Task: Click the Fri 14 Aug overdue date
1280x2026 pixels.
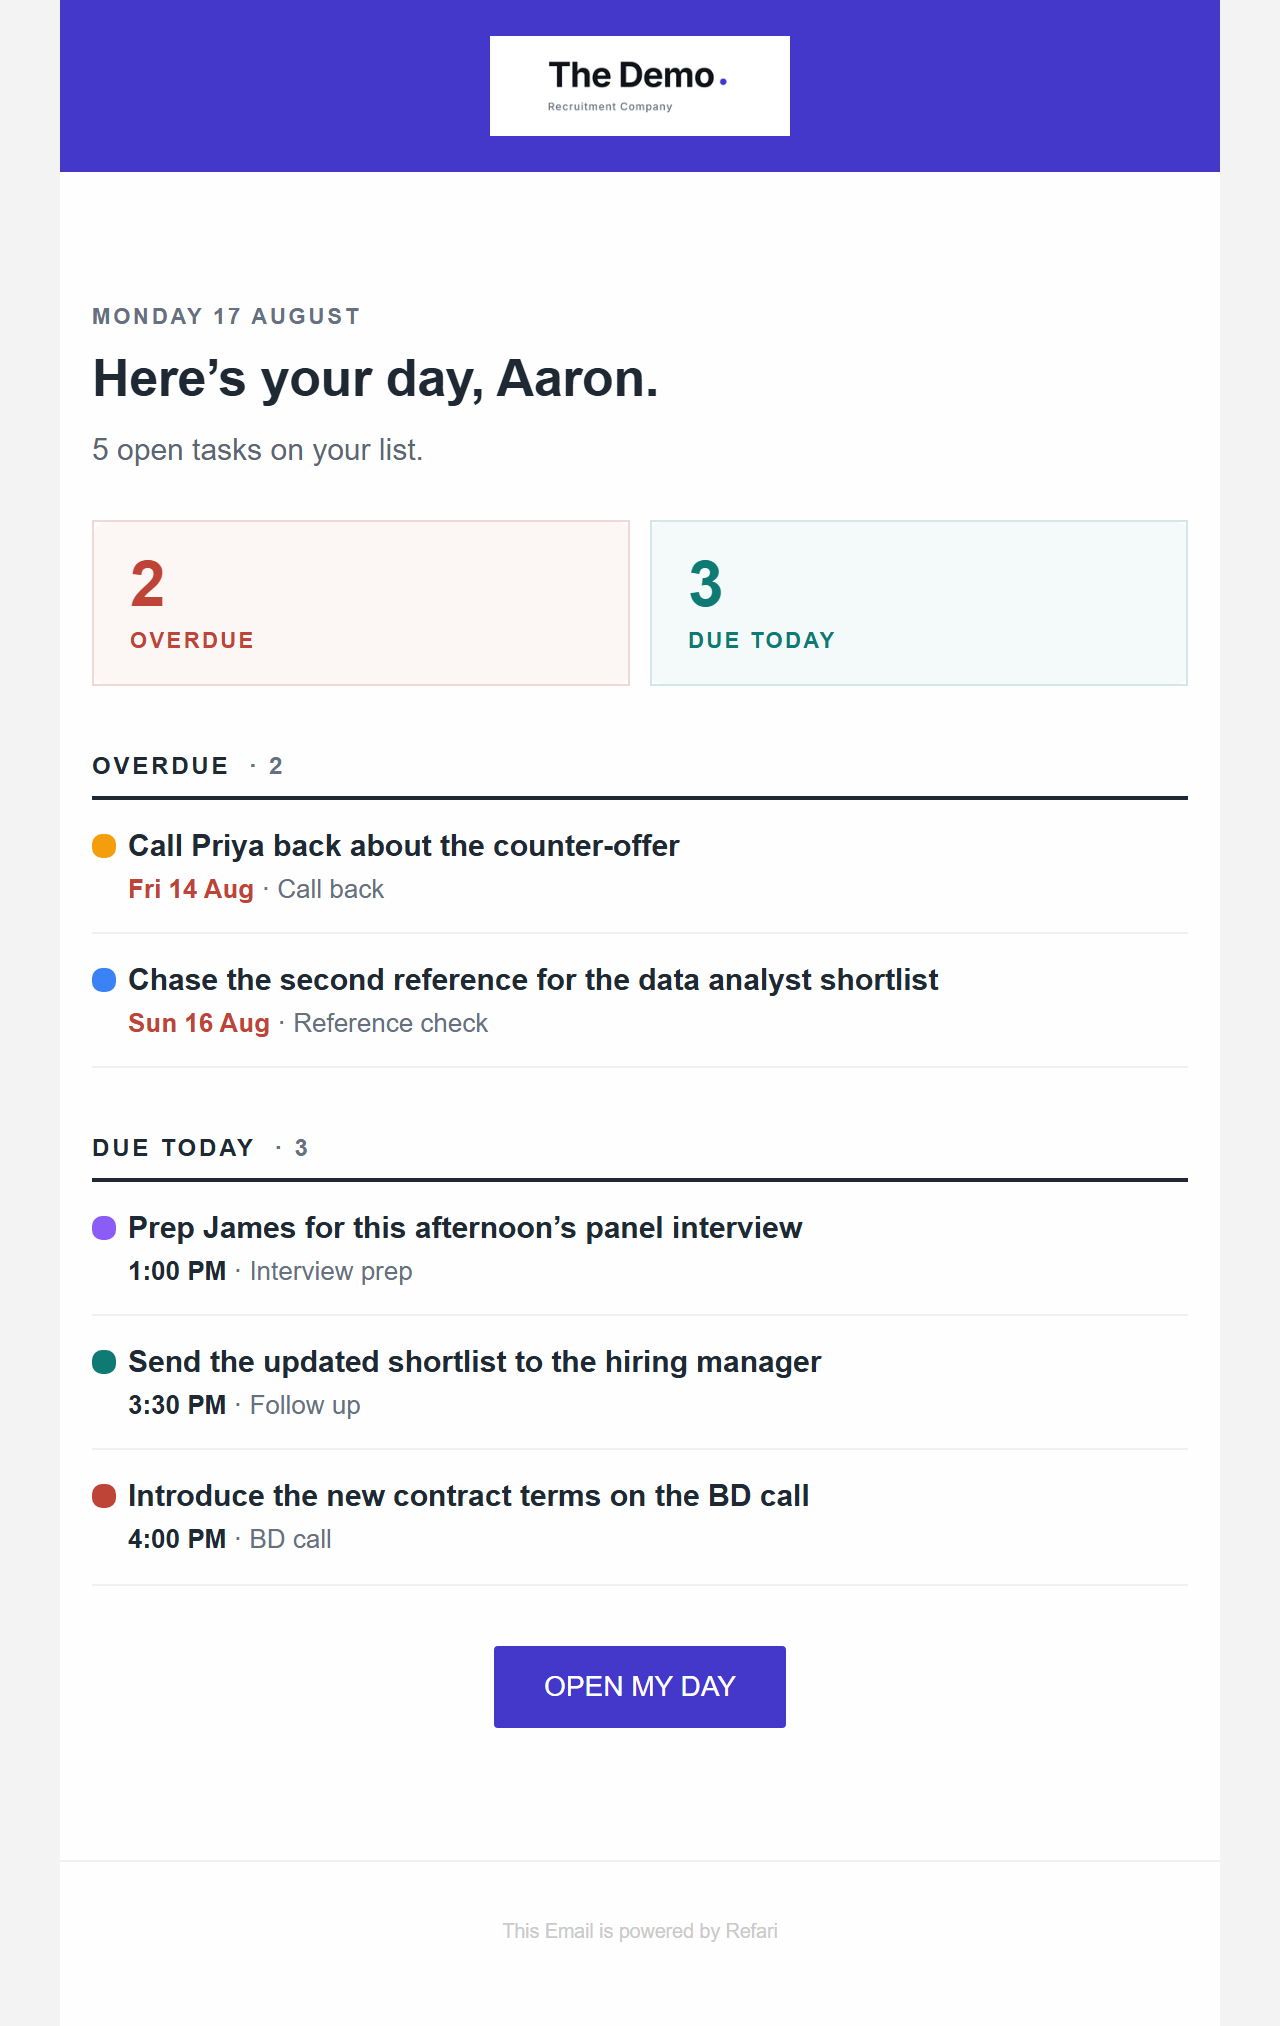Action: tap(191, 889)
